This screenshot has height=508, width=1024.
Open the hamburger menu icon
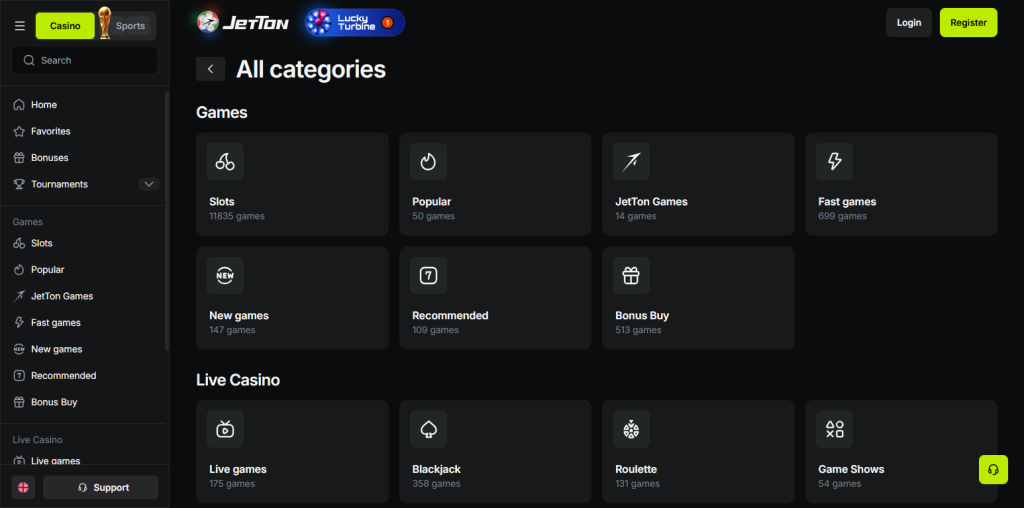[20, 26]
